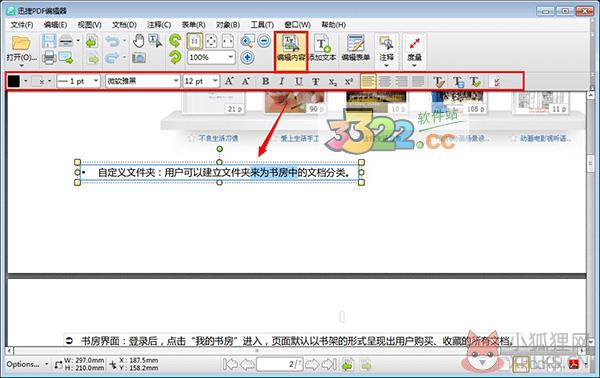This screenshot has width=600, height=378.
Task: Toggle italic formatting
Action: (x=282, y=81)
